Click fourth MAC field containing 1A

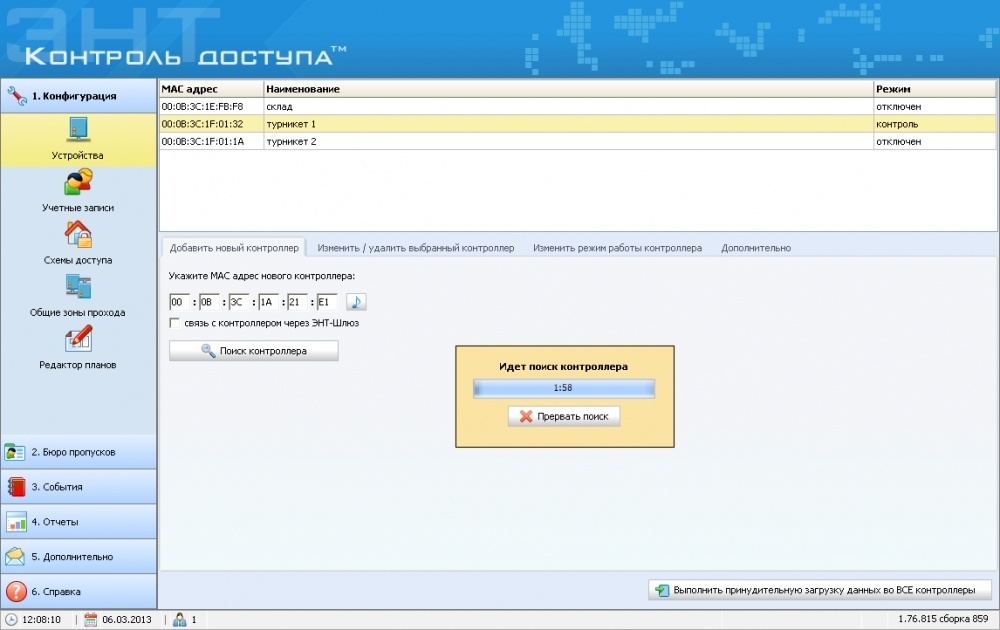point(268,302)
